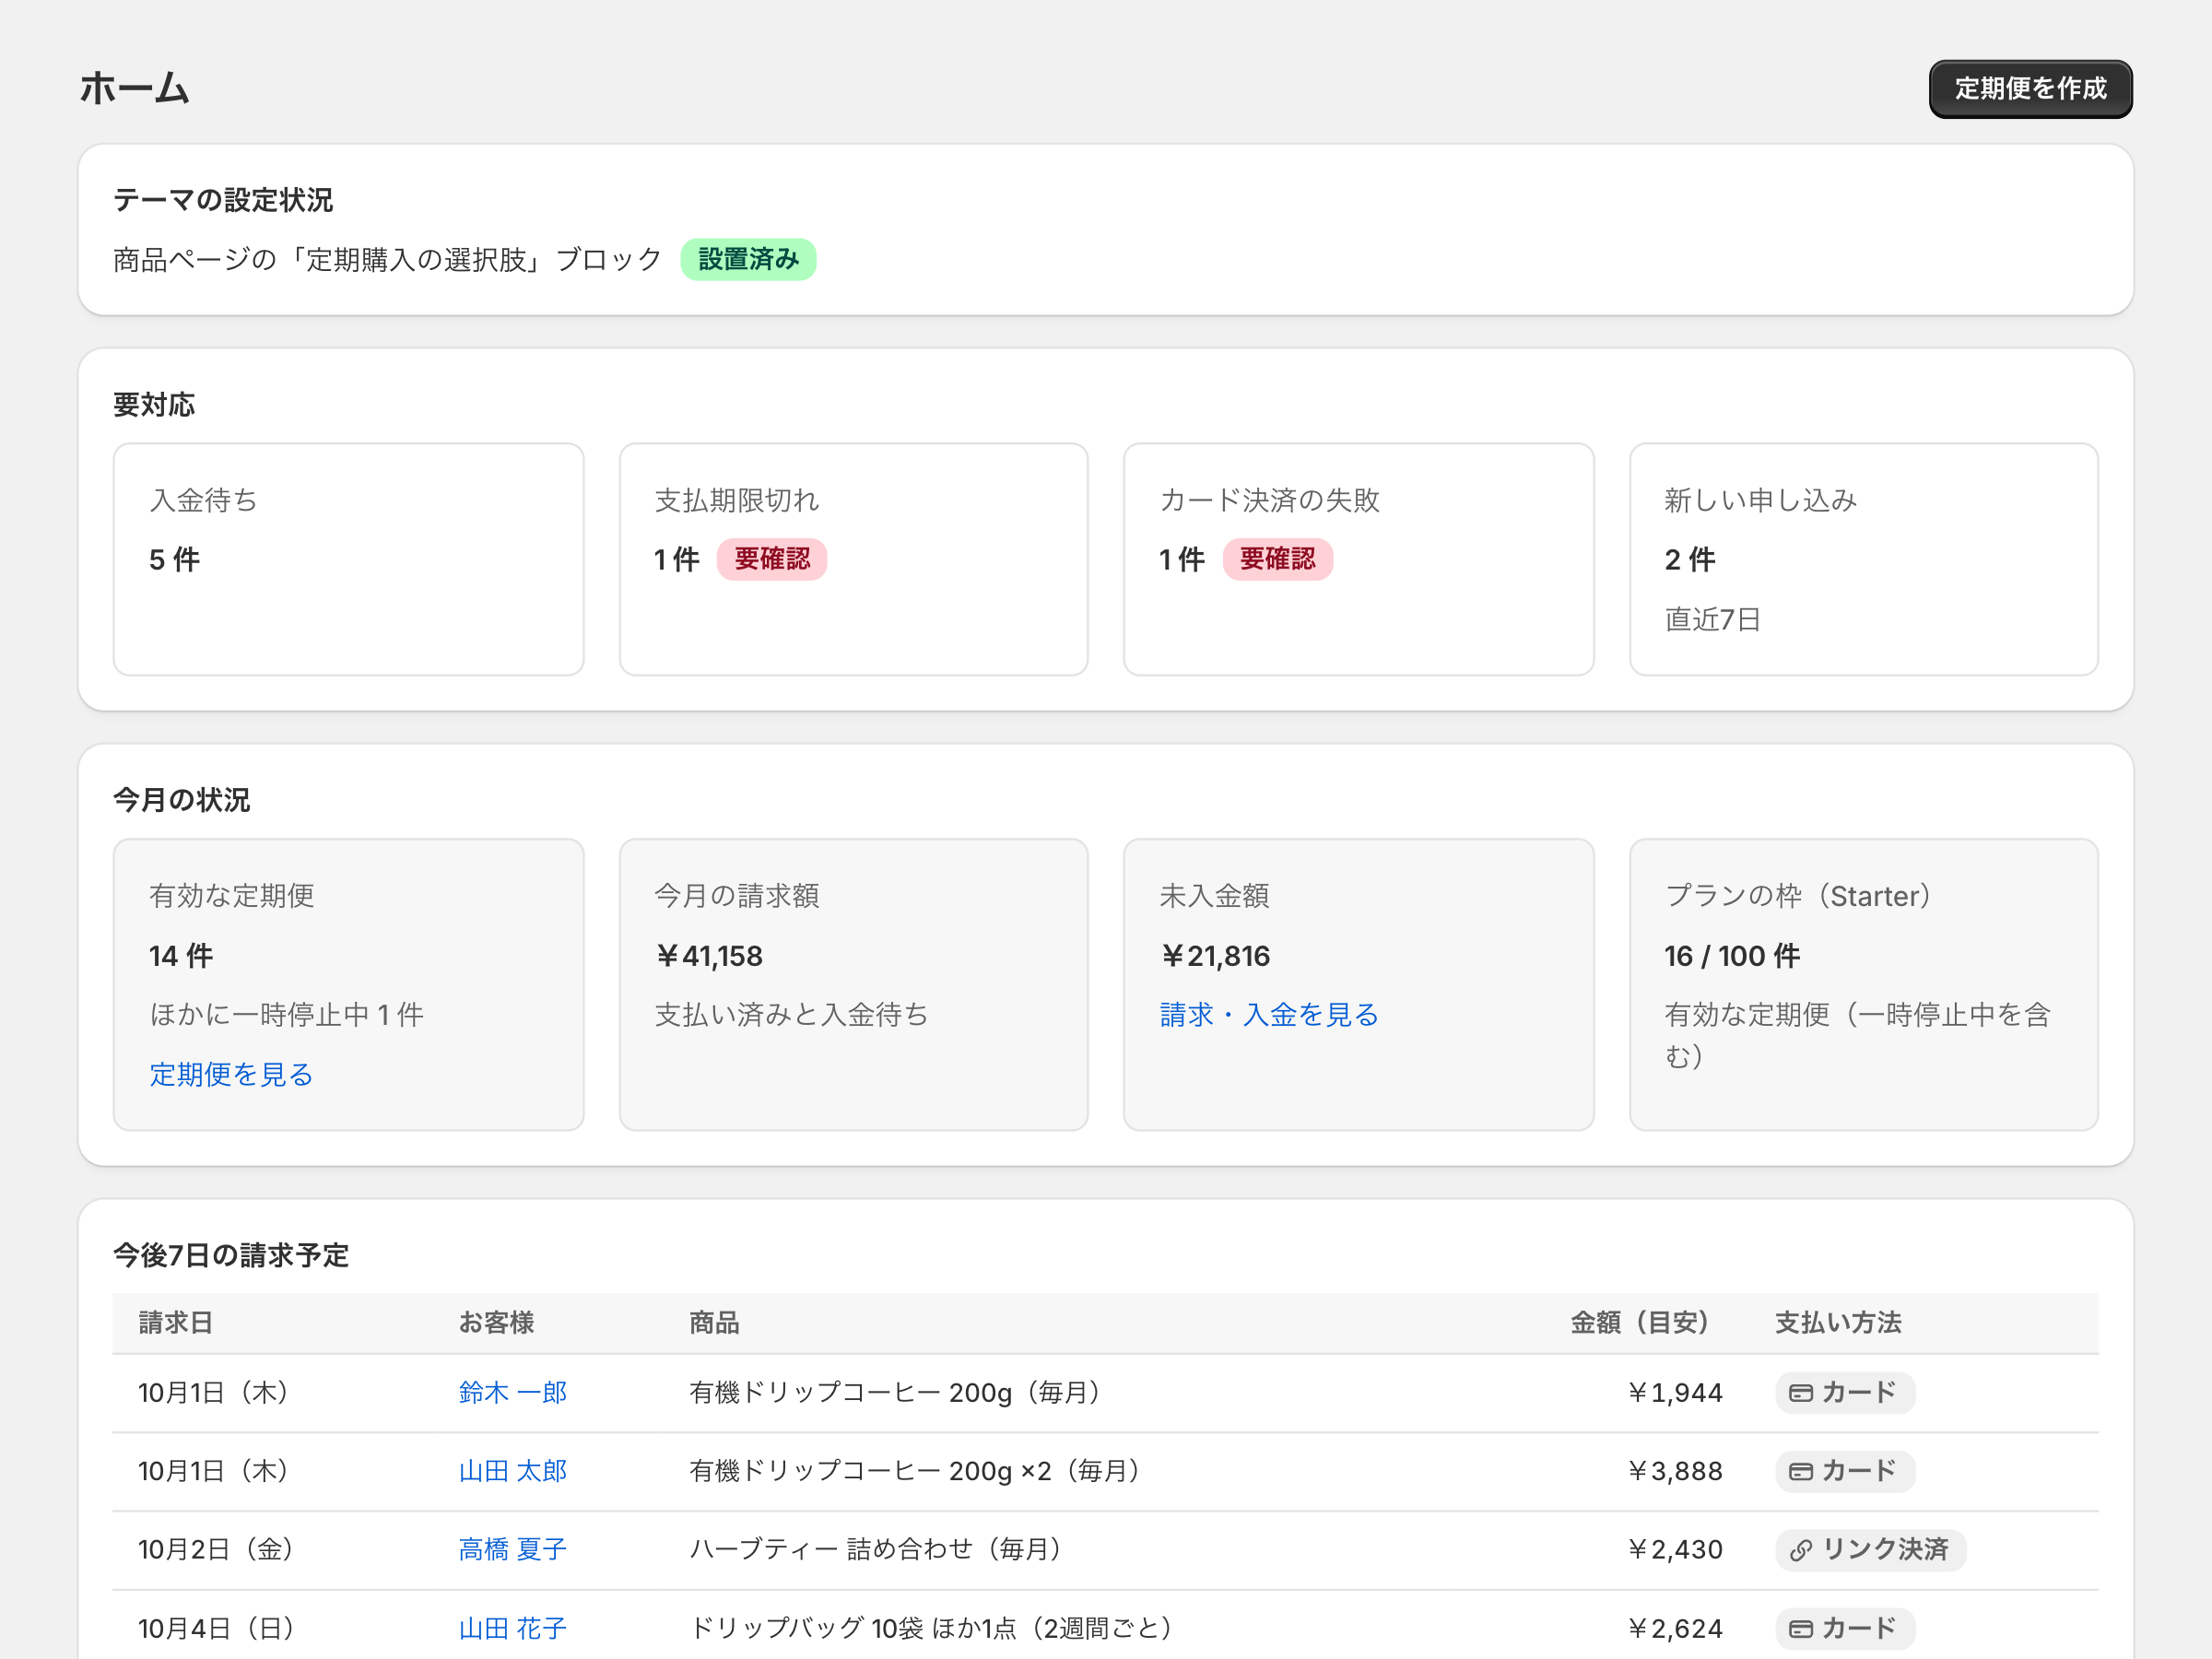Viewport: 2212px width, 1659px height.
Task: Click the ¥2,624 amount cell
Action: click(1675, 1628)
